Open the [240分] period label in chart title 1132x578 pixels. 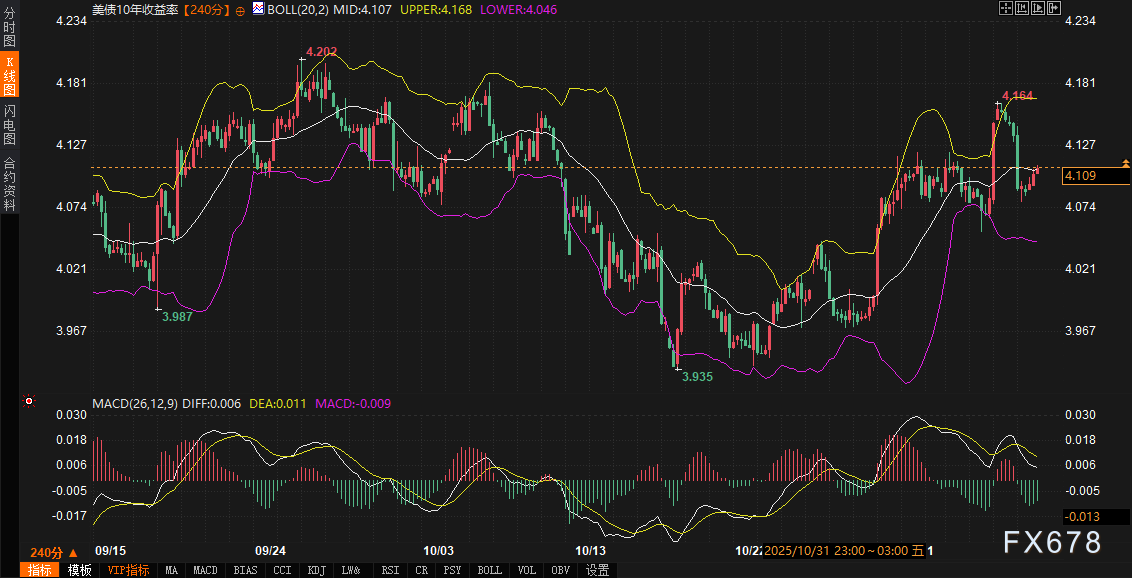(207, 9)
